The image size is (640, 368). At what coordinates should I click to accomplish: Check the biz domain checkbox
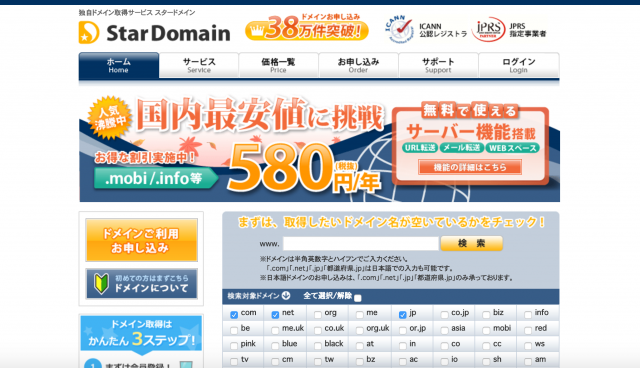coord(486,315)
